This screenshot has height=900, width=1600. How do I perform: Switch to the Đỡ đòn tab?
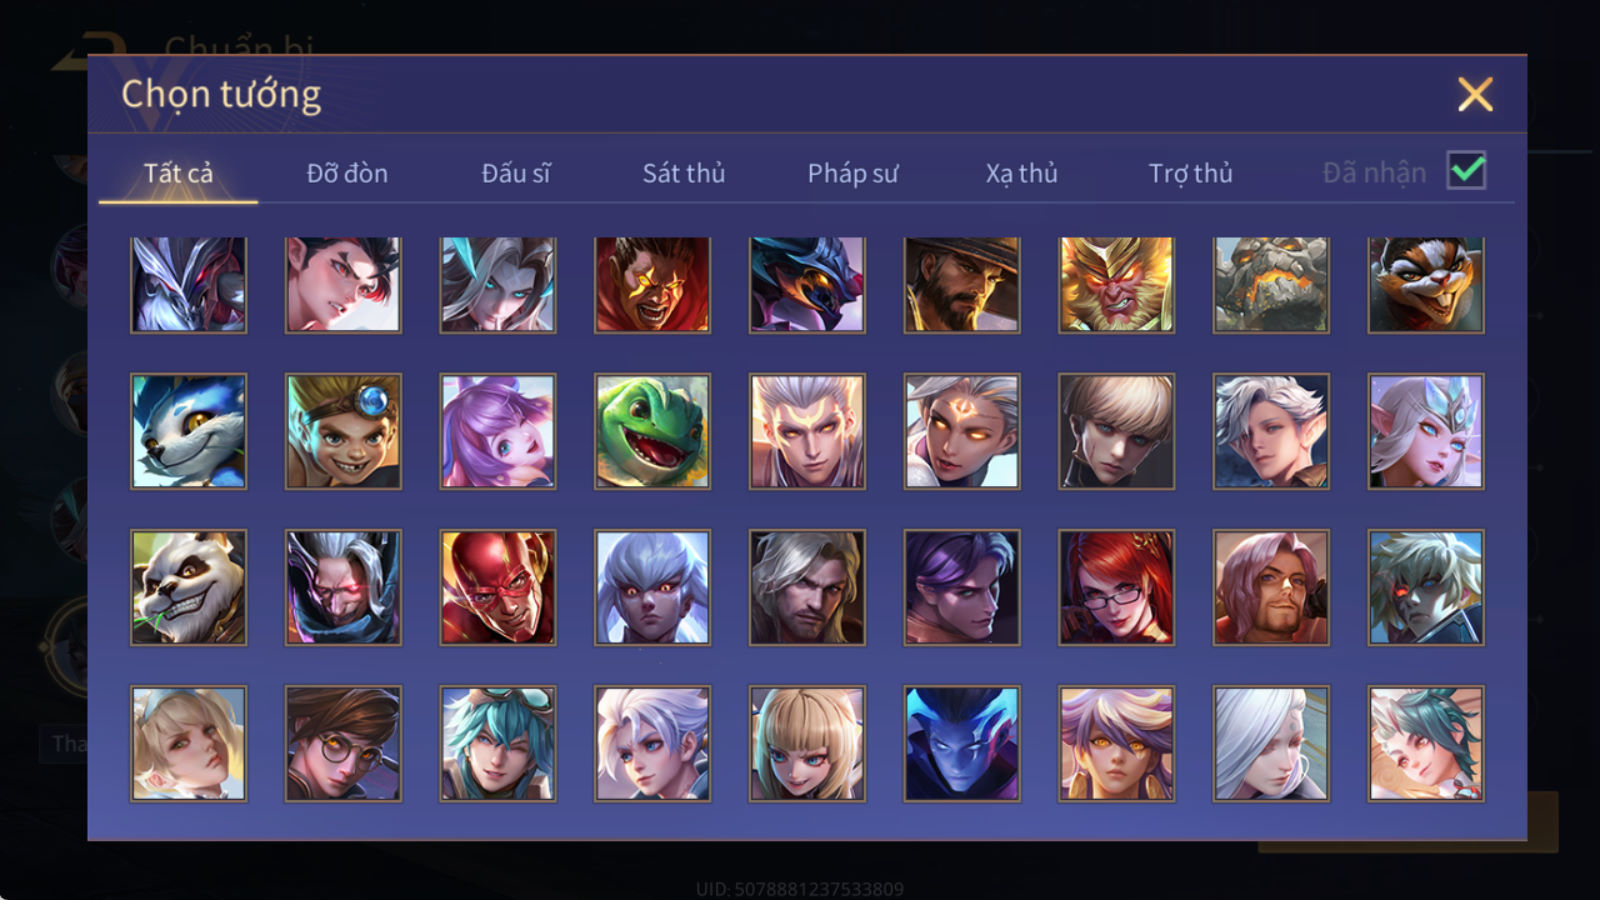point(347,173)
